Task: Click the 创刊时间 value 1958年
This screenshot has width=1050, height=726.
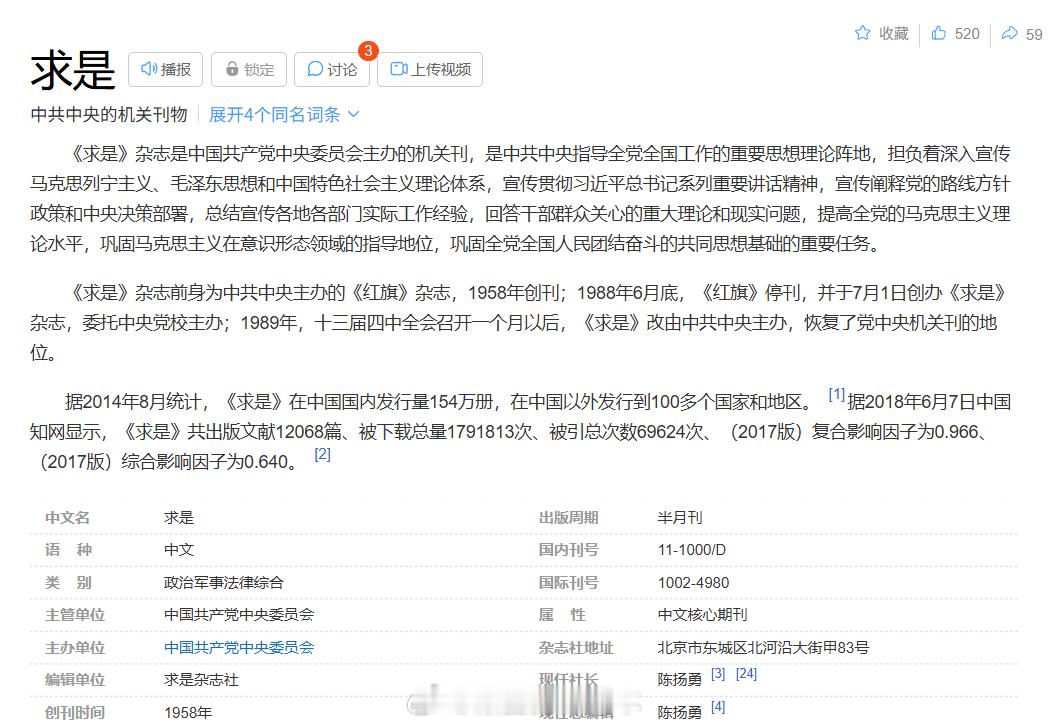Action: pyautogui.click(x=188, y=713)
